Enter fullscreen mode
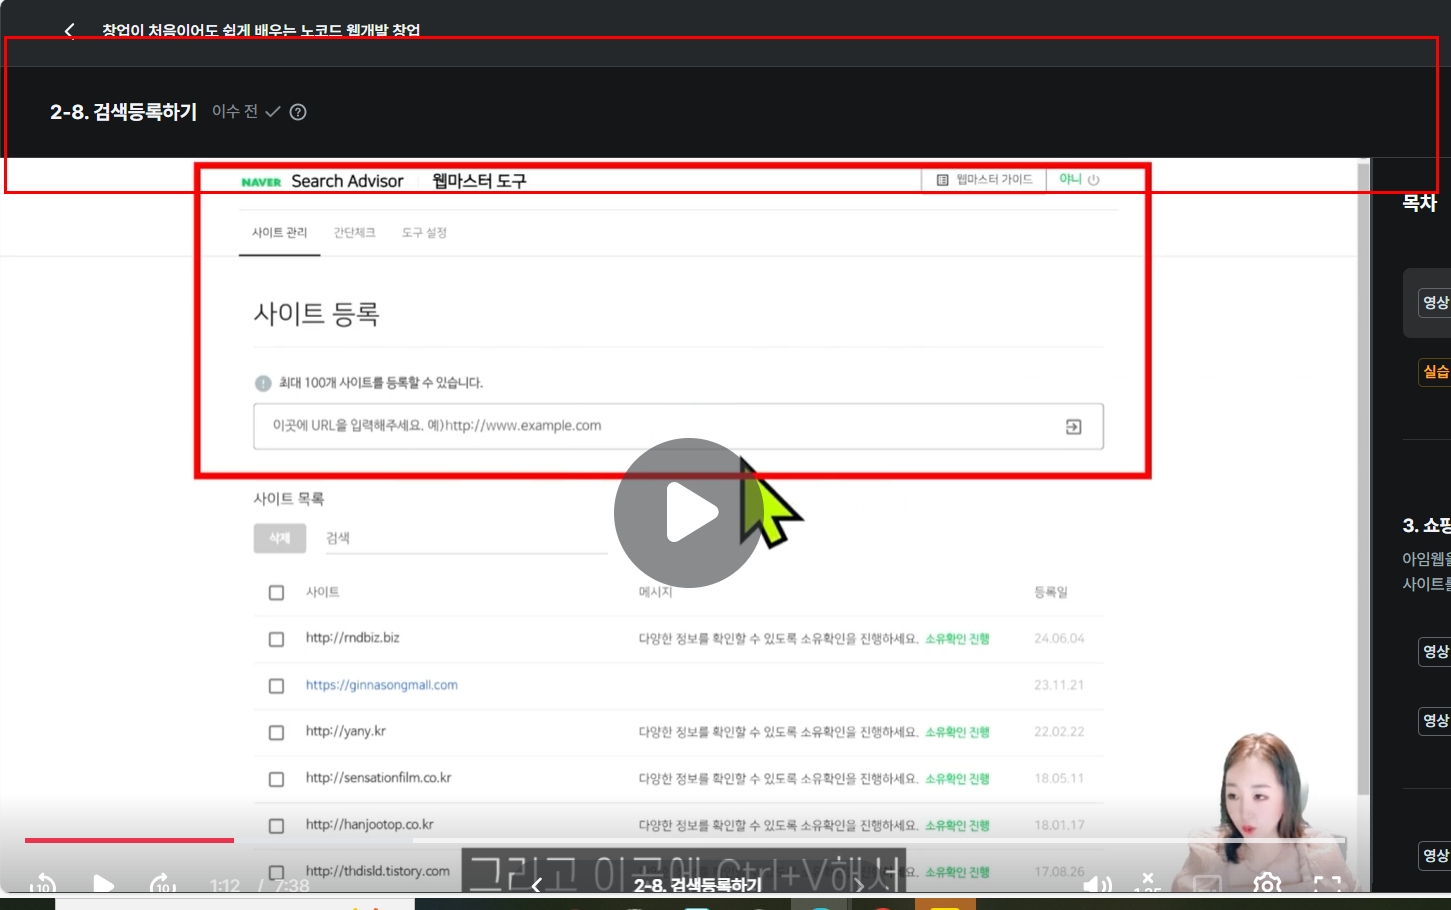Viewport: 1451px width, 910px height. point(1327,885)
